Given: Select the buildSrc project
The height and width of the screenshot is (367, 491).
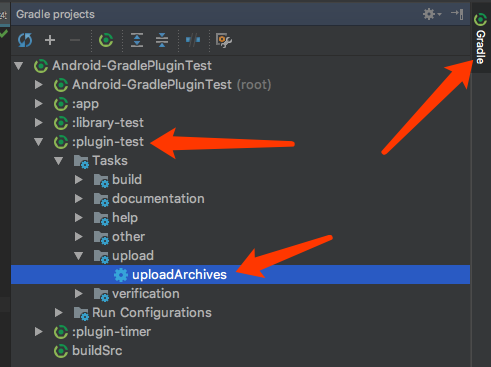Looking at the screenshot, I should [x=97, y=351].
